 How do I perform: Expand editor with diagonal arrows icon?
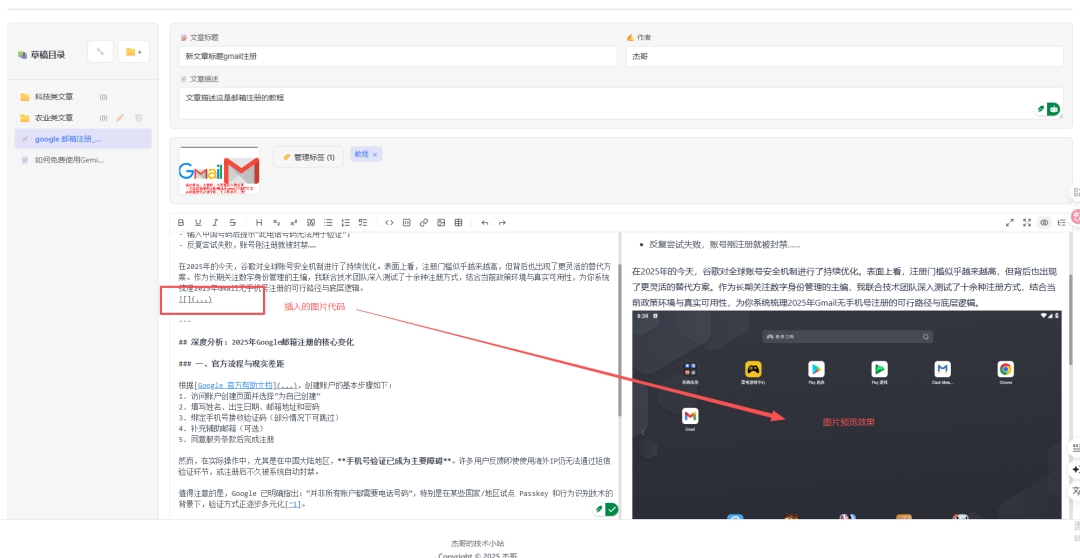click(x=1010, y=223)
